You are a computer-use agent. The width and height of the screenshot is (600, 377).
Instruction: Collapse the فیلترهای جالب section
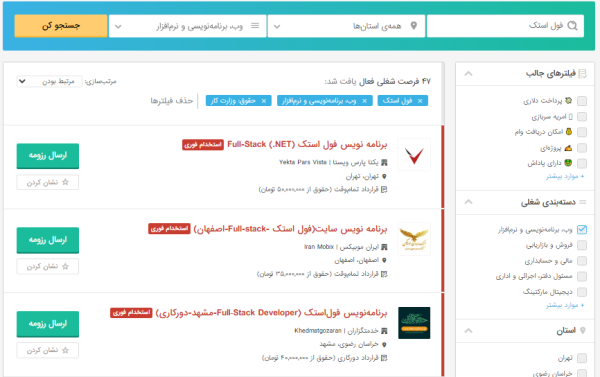click(468, 73)
